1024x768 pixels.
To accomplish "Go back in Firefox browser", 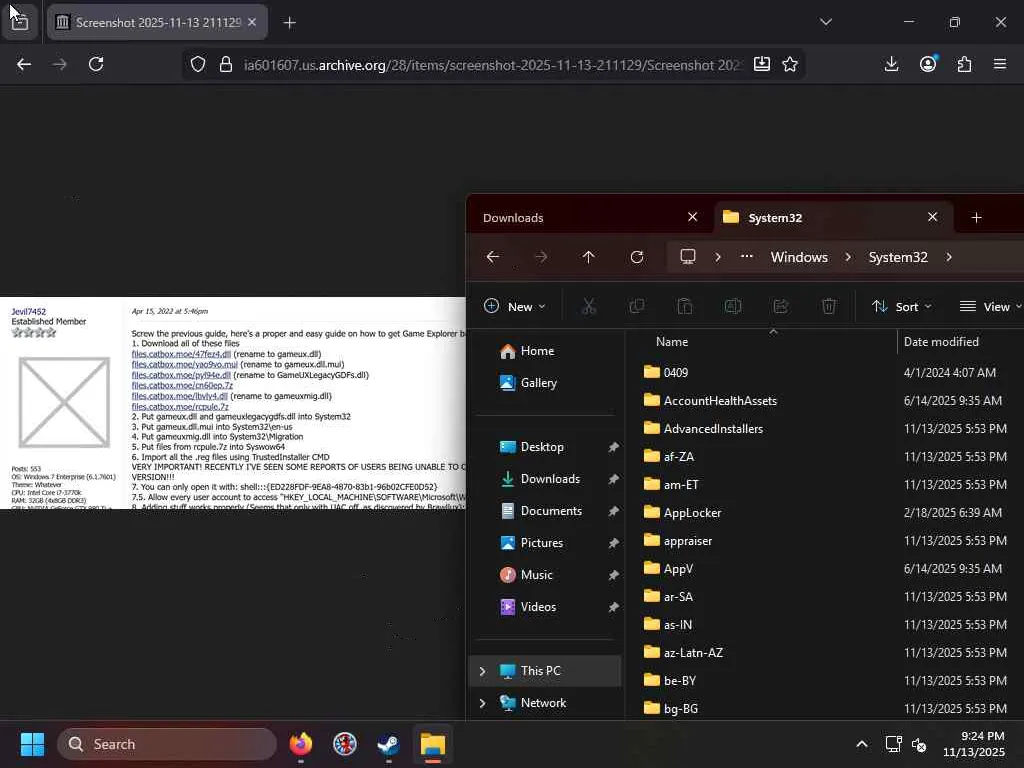I will tap(24, 64).
